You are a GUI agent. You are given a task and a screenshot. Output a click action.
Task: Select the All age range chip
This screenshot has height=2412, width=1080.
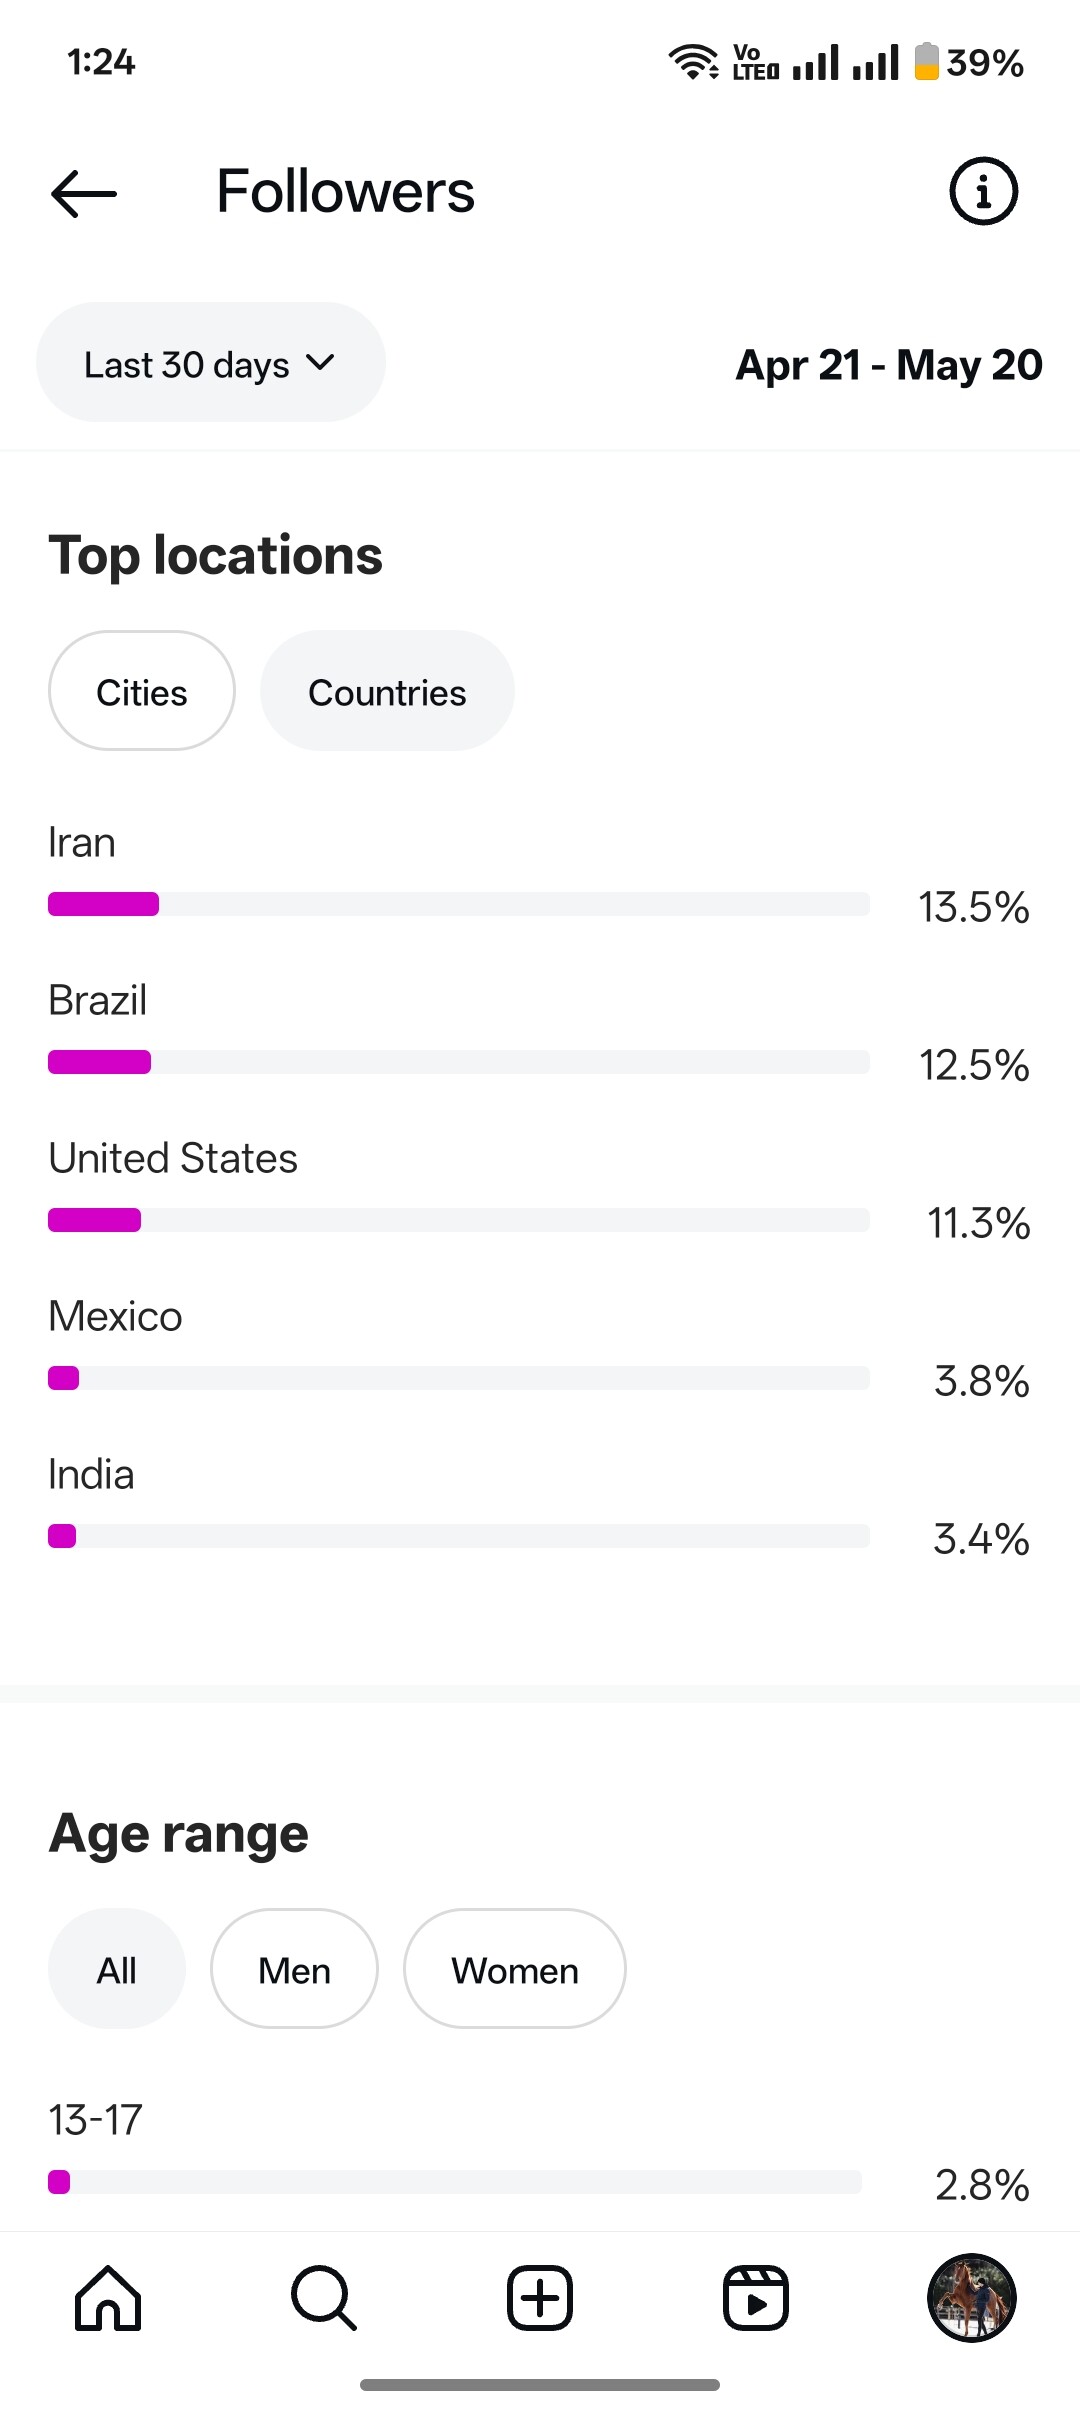pyautogui.click(x=117, y=1969)
